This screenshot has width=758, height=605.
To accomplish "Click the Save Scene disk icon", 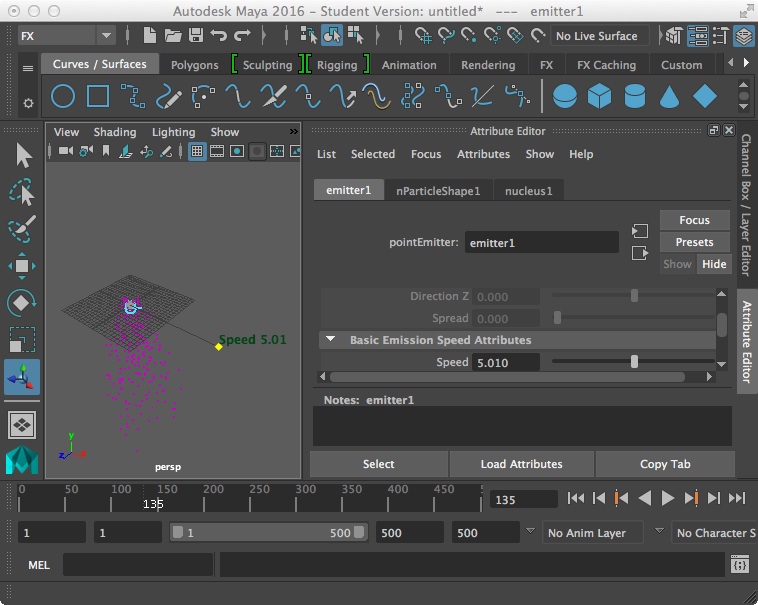I will coord(196,35).
